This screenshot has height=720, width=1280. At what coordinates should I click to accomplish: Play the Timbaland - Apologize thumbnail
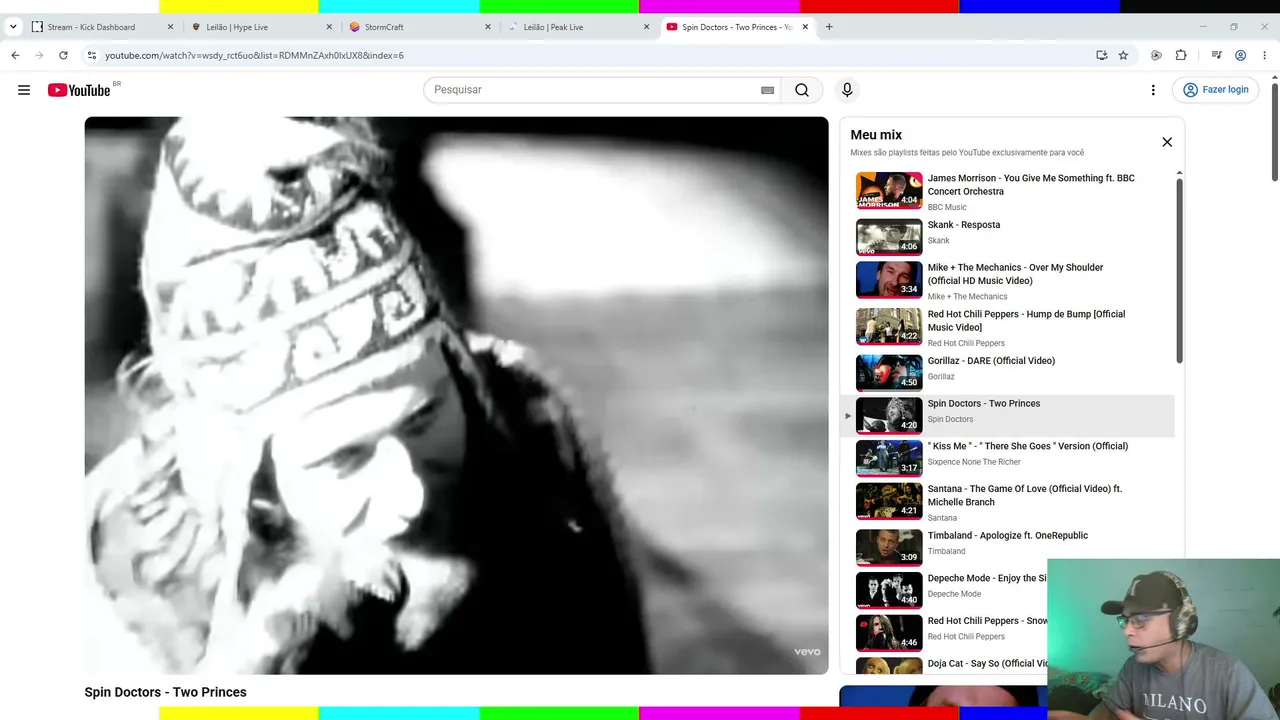[x=889, y=547]
